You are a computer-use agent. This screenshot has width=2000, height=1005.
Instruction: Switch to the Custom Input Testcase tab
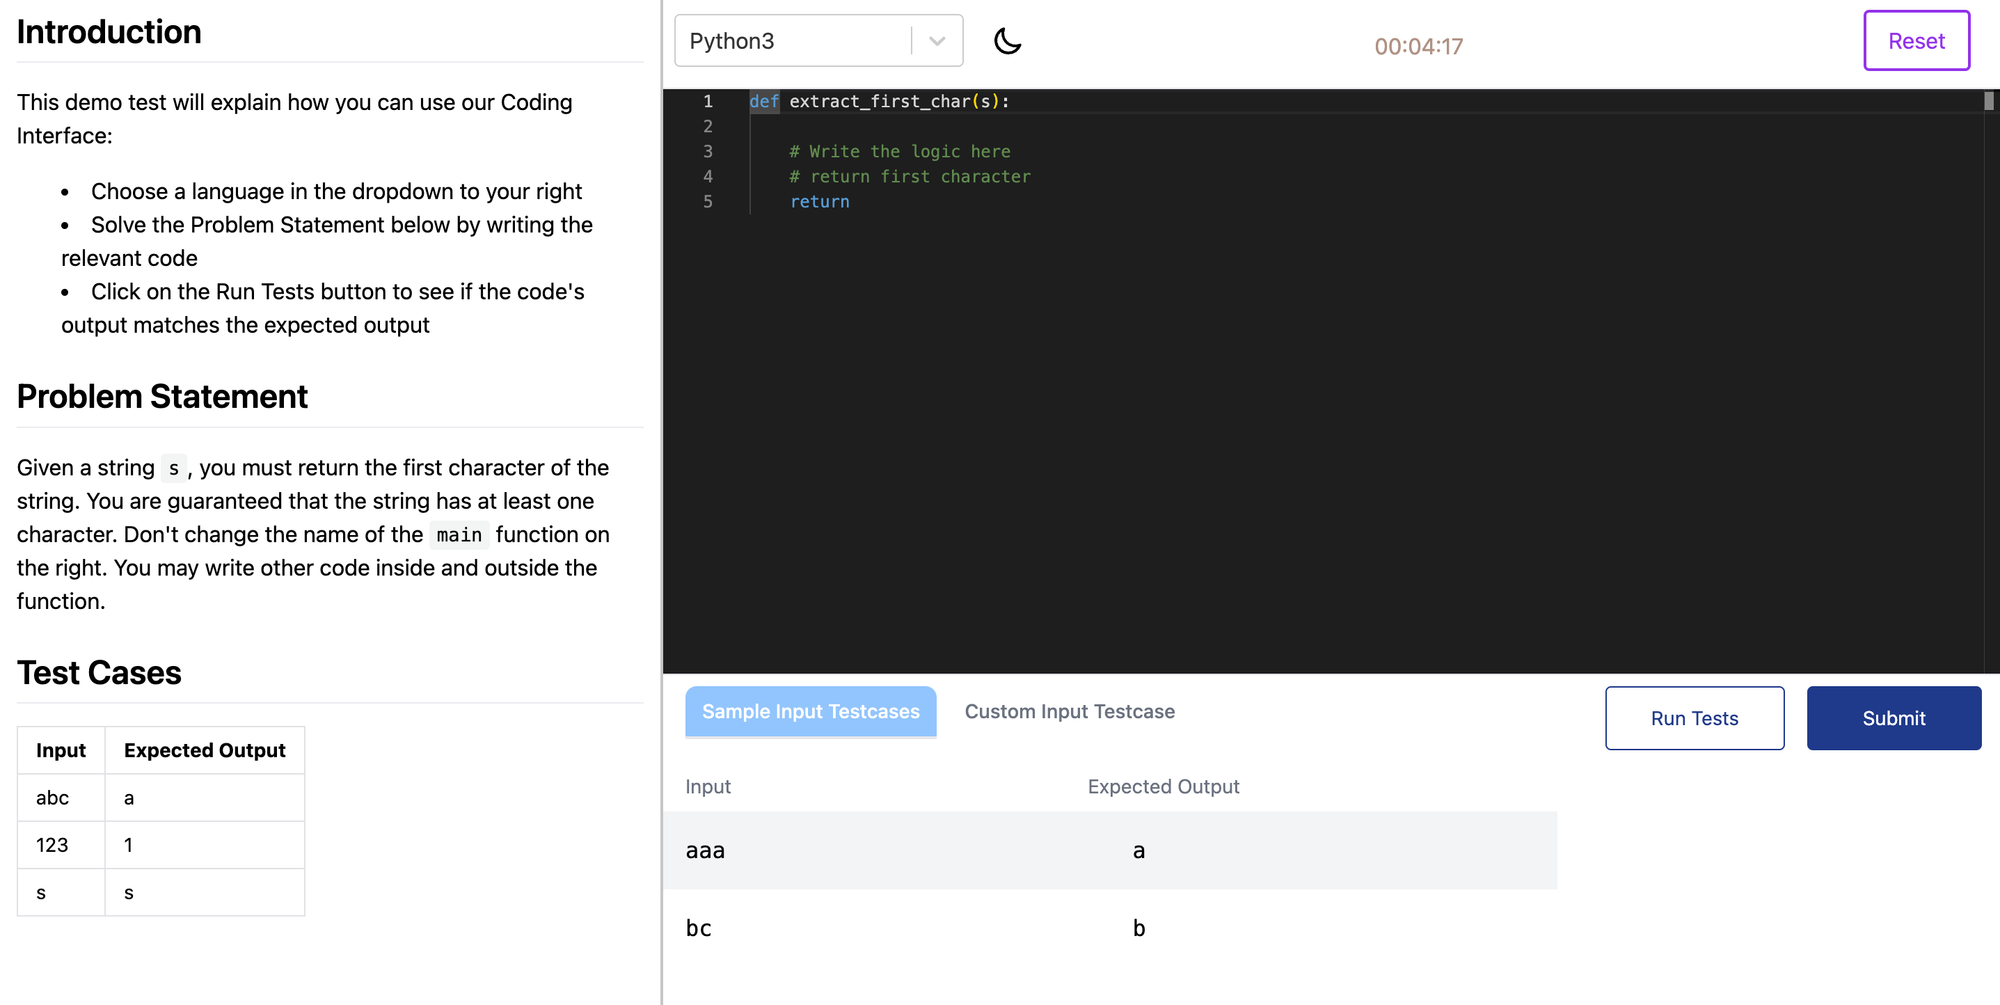click(1069, 711)
